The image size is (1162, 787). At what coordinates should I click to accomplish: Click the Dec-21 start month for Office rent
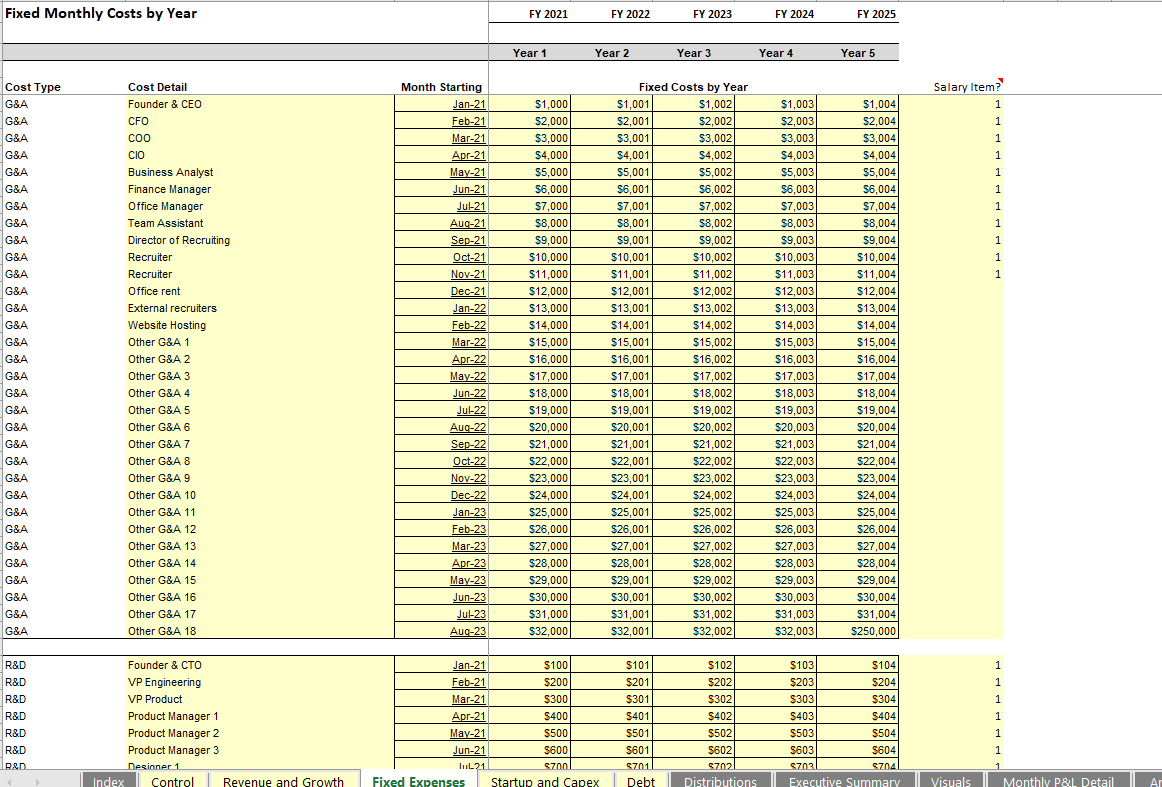pos(441,291)
